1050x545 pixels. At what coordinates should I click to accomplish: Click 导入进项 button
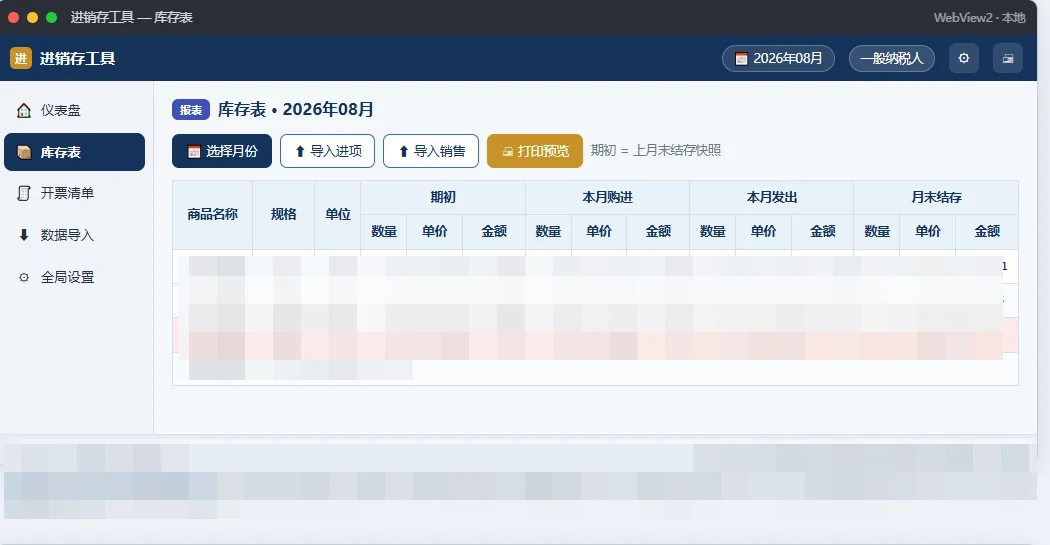tap(327, 151)
